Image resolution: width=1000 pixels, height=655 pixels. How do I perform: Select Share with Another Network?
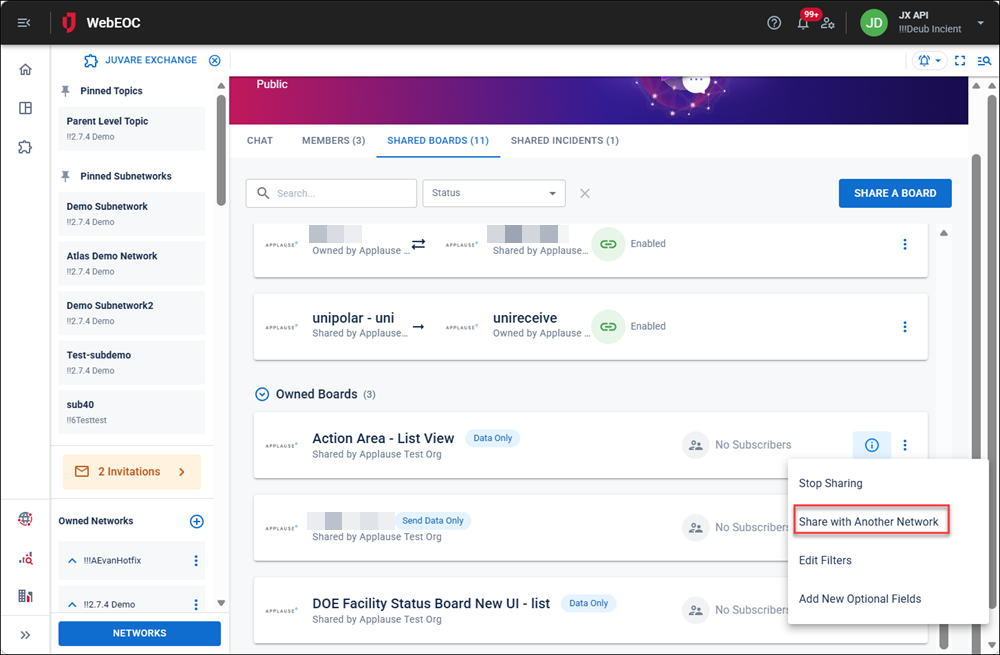click(x=871, y=522)
